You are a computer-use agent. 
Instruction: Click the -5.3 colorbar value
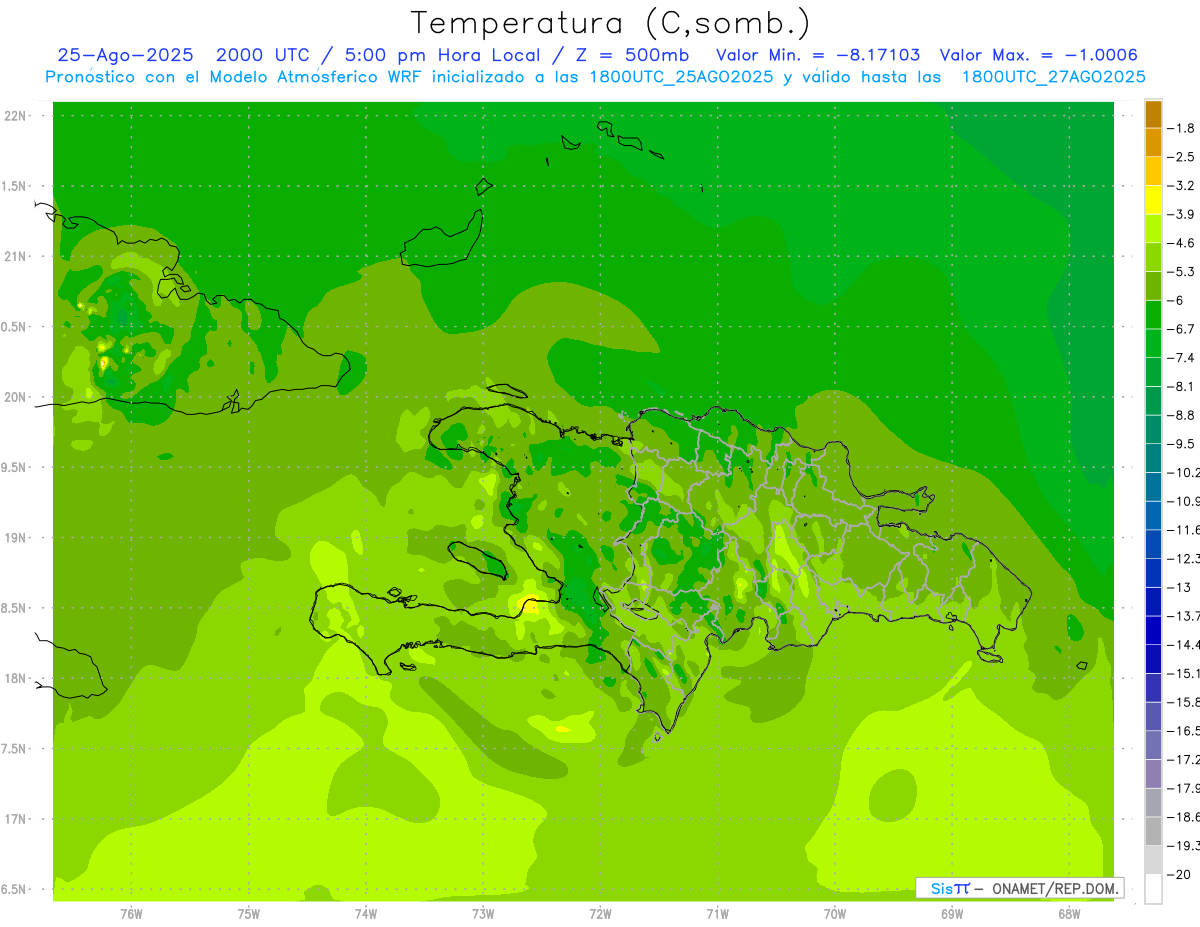[x=1182, y=272]
